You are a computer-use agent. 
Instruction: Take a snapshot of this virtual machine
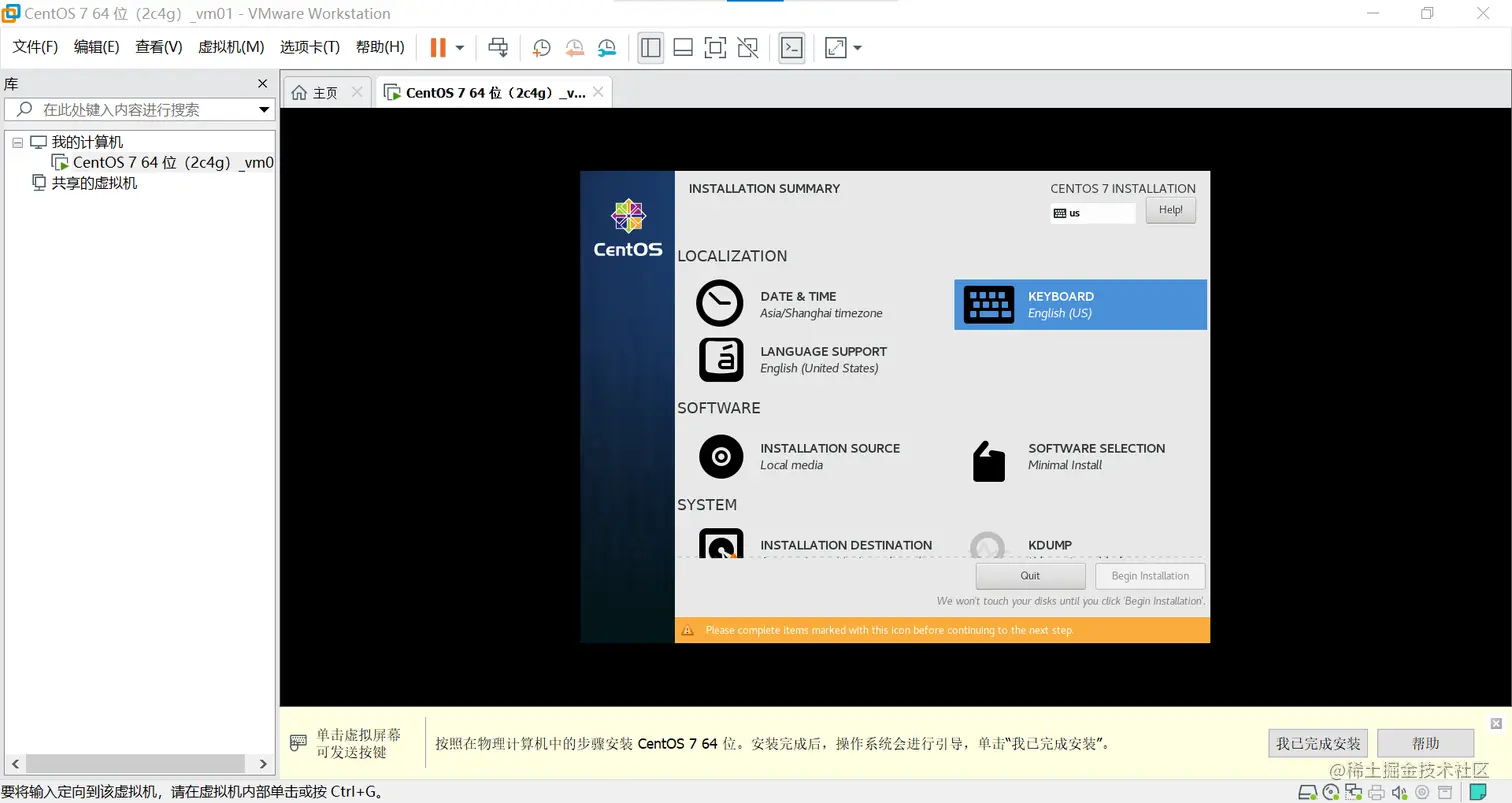coord(541,47)
